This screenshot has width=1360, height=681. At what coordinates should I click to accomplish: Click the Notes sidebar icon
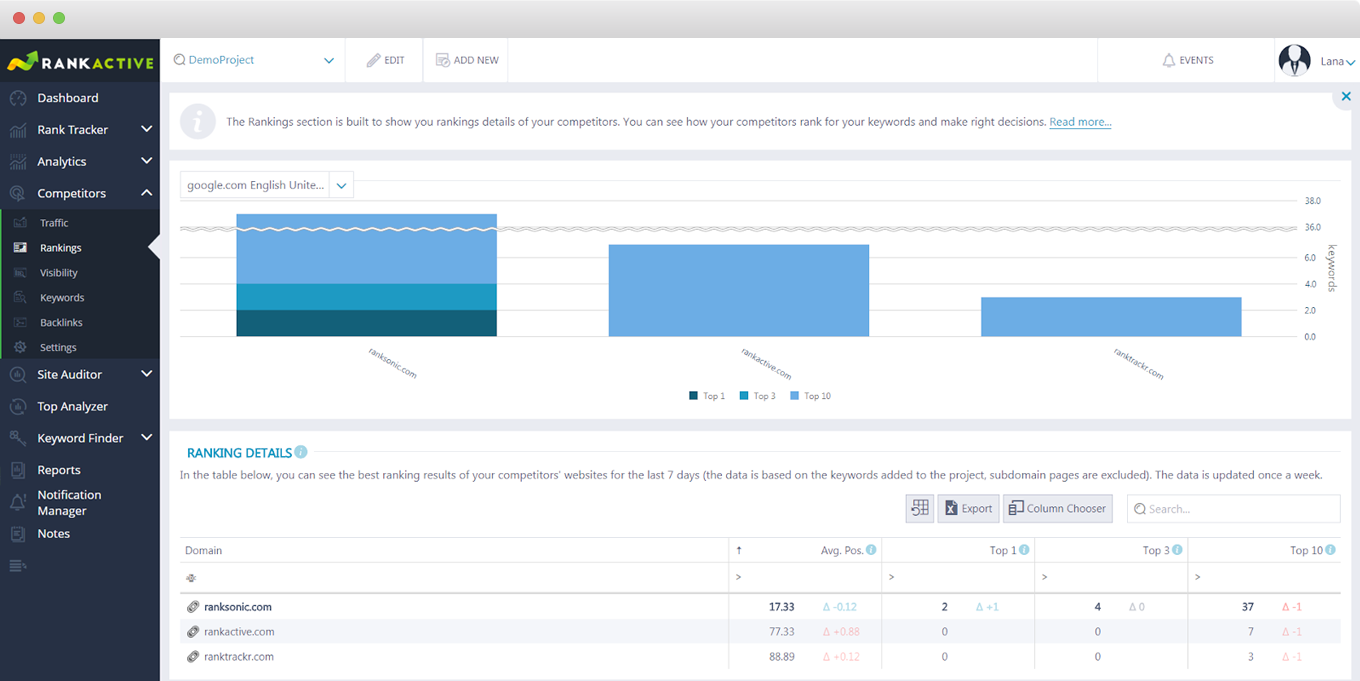[18, 534]
